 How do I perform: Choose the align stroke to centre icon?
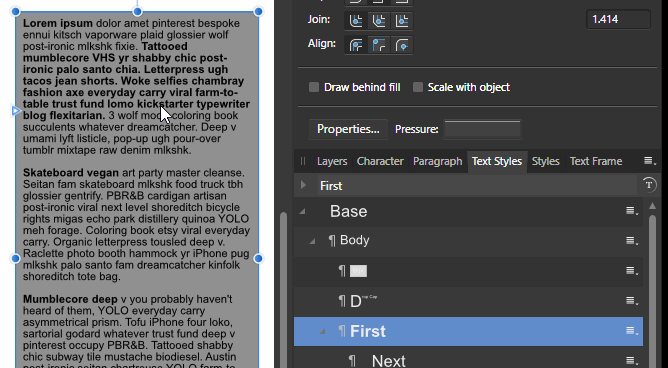(356, 45)
